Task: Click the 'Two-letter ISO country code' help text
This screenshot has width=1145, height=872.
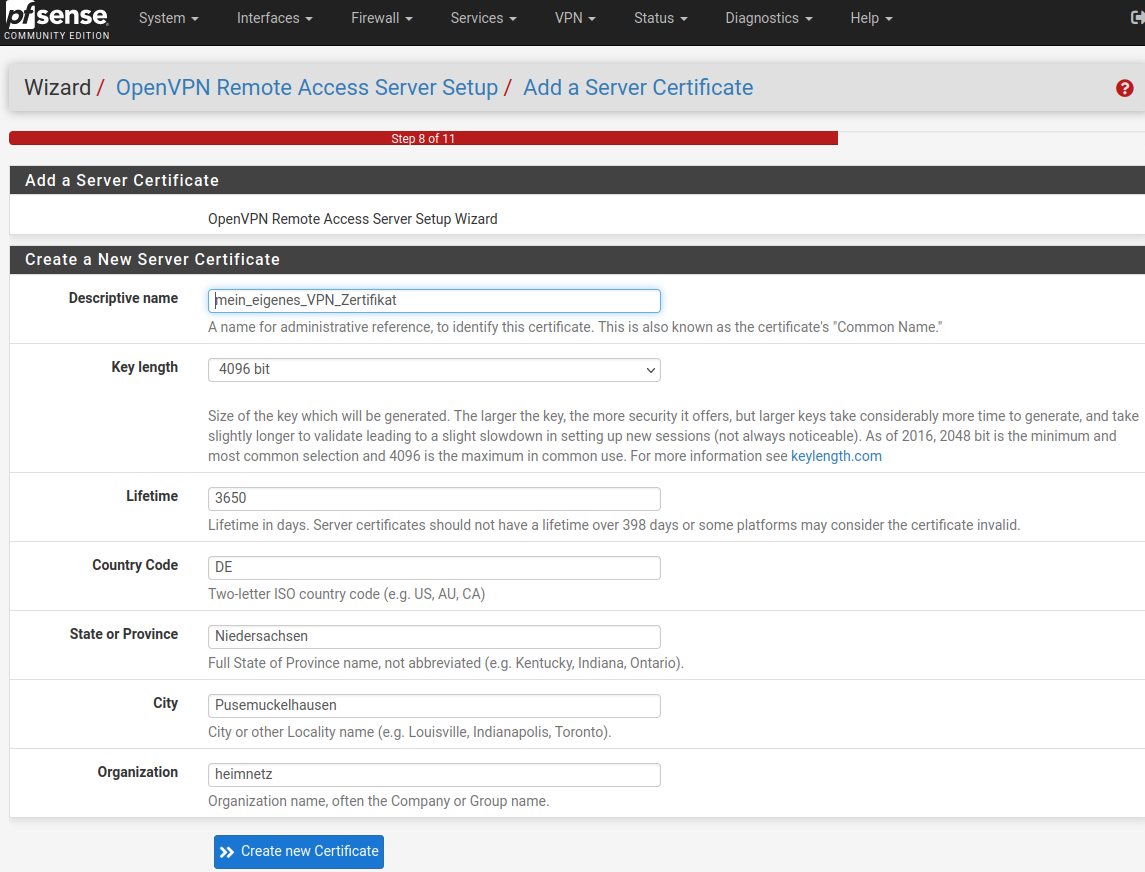Action: (346, 594)
